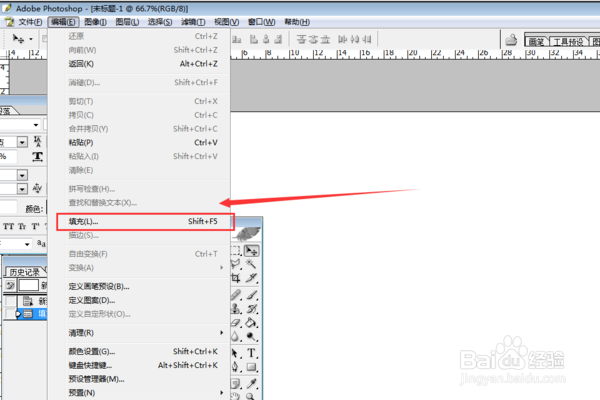Select the Move tool in toolbox

[251, 251]
